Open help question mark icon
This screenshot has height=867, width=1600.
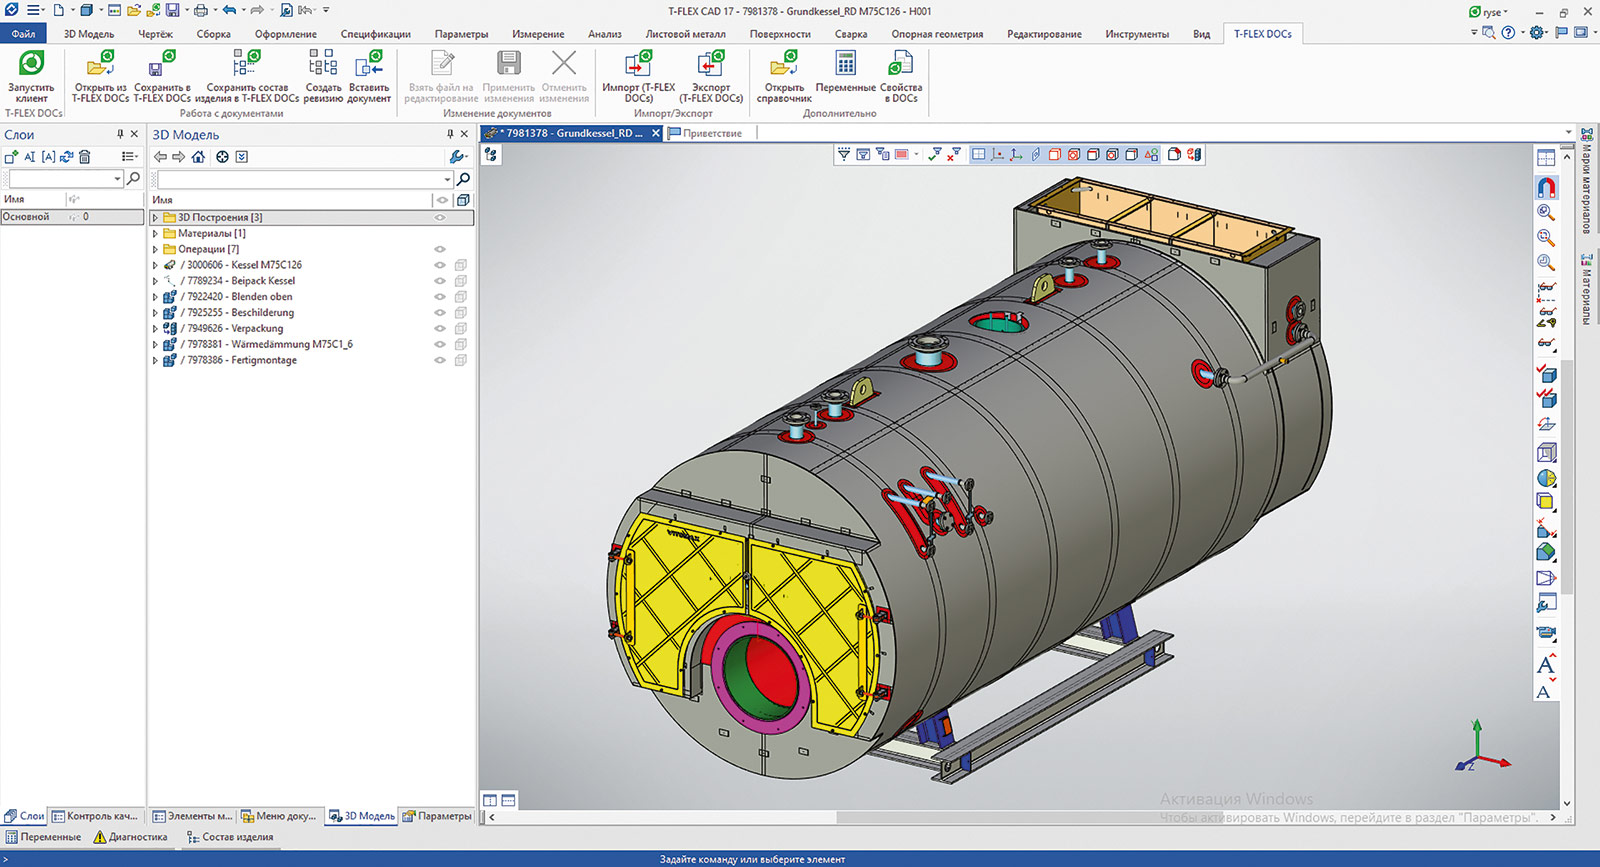coord(1508,33)
